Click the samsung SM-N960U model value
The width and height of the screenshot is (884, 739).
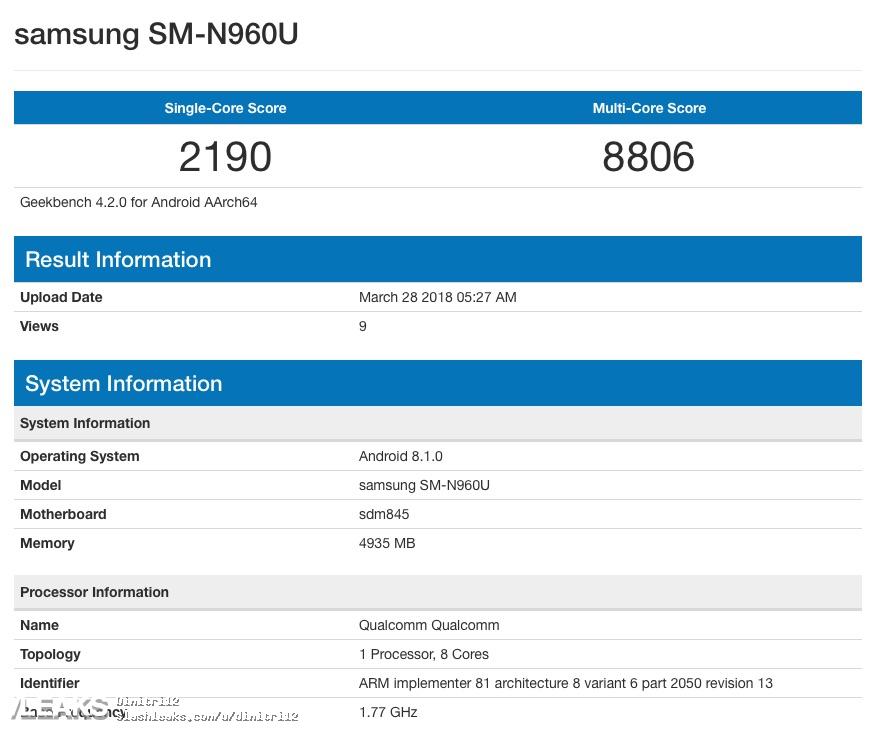click(x=424, y=485)
